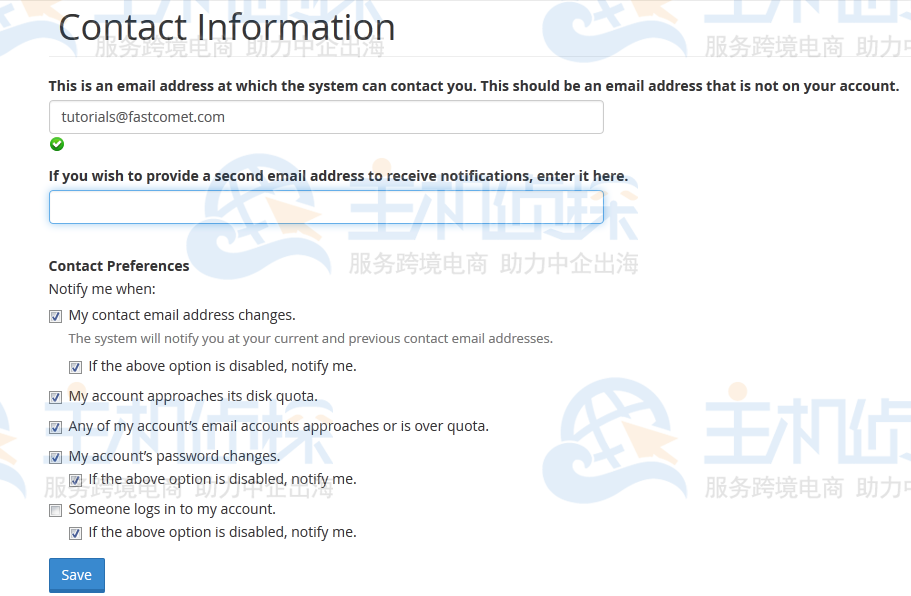
Task: Click the 'Notify me when:' label
Action: tap(102, 289)
